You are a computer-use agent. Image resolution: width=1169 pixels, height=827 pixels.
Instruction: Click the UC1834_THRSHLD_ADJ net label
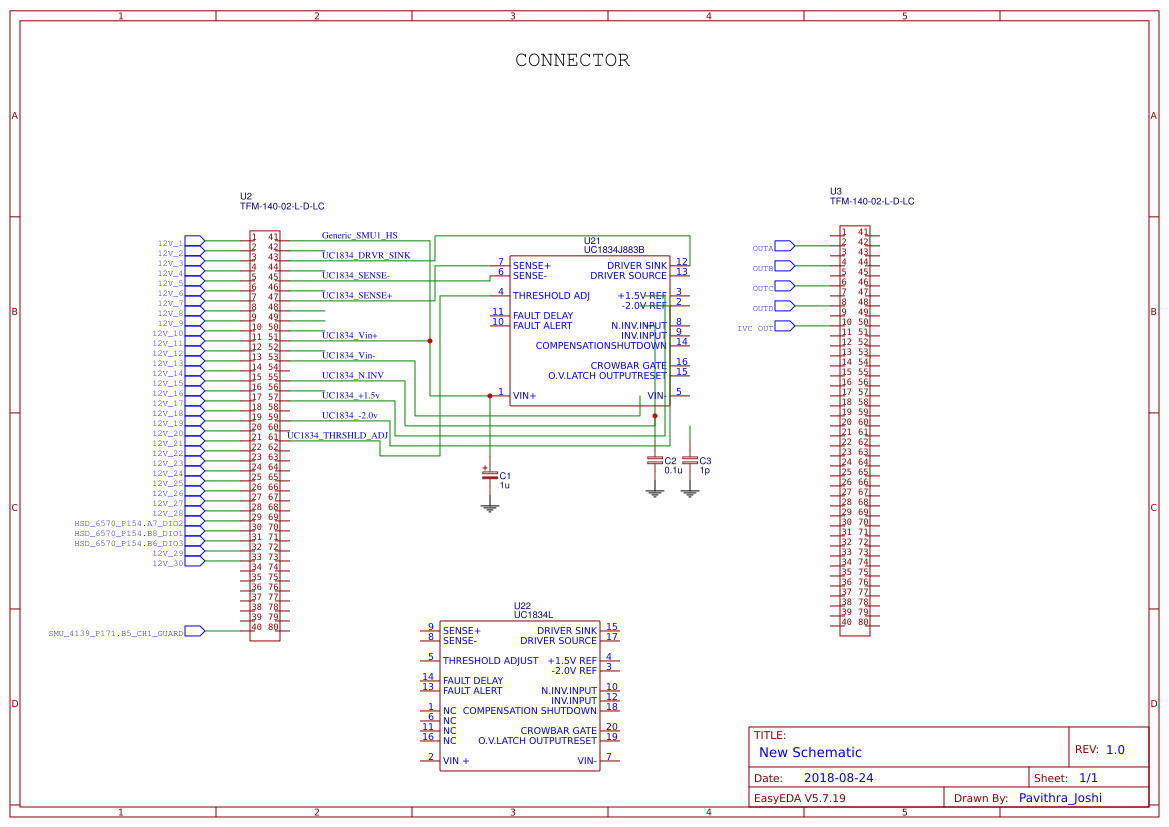(338, 435)
